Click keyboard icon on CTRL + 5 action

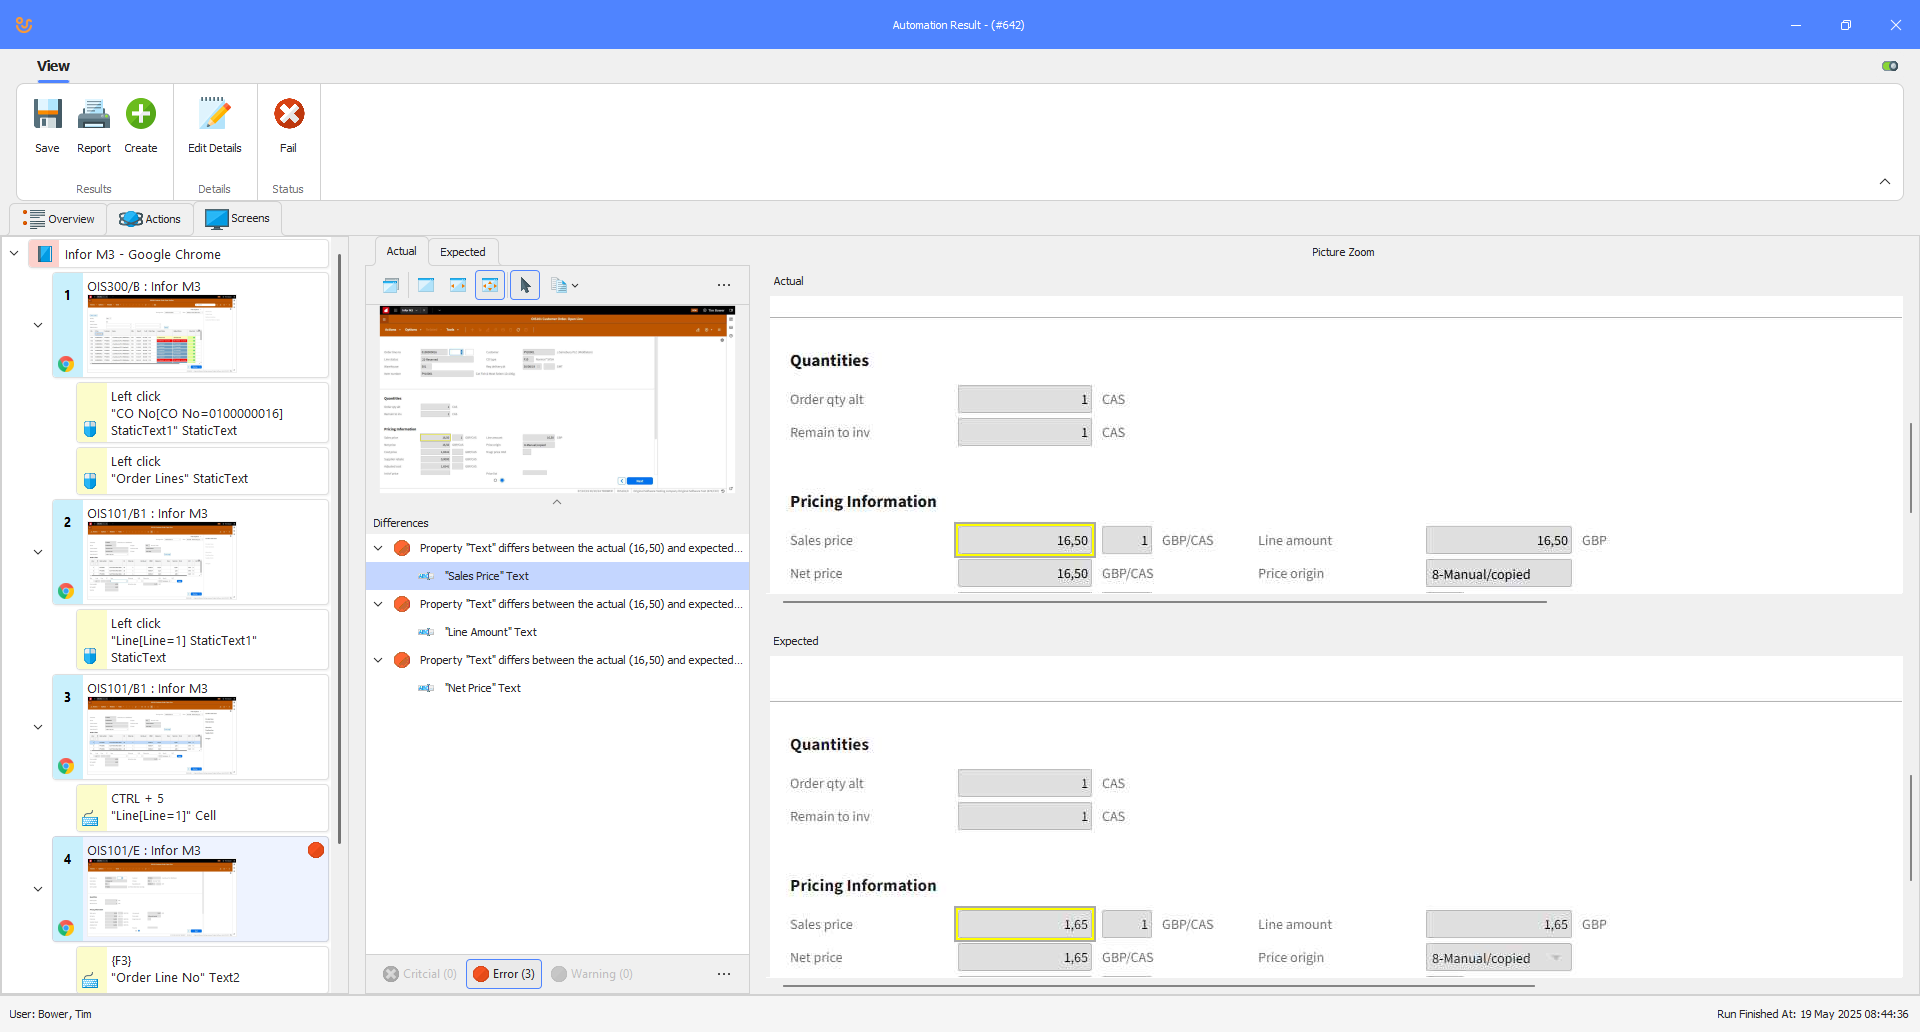pos(90,819)
